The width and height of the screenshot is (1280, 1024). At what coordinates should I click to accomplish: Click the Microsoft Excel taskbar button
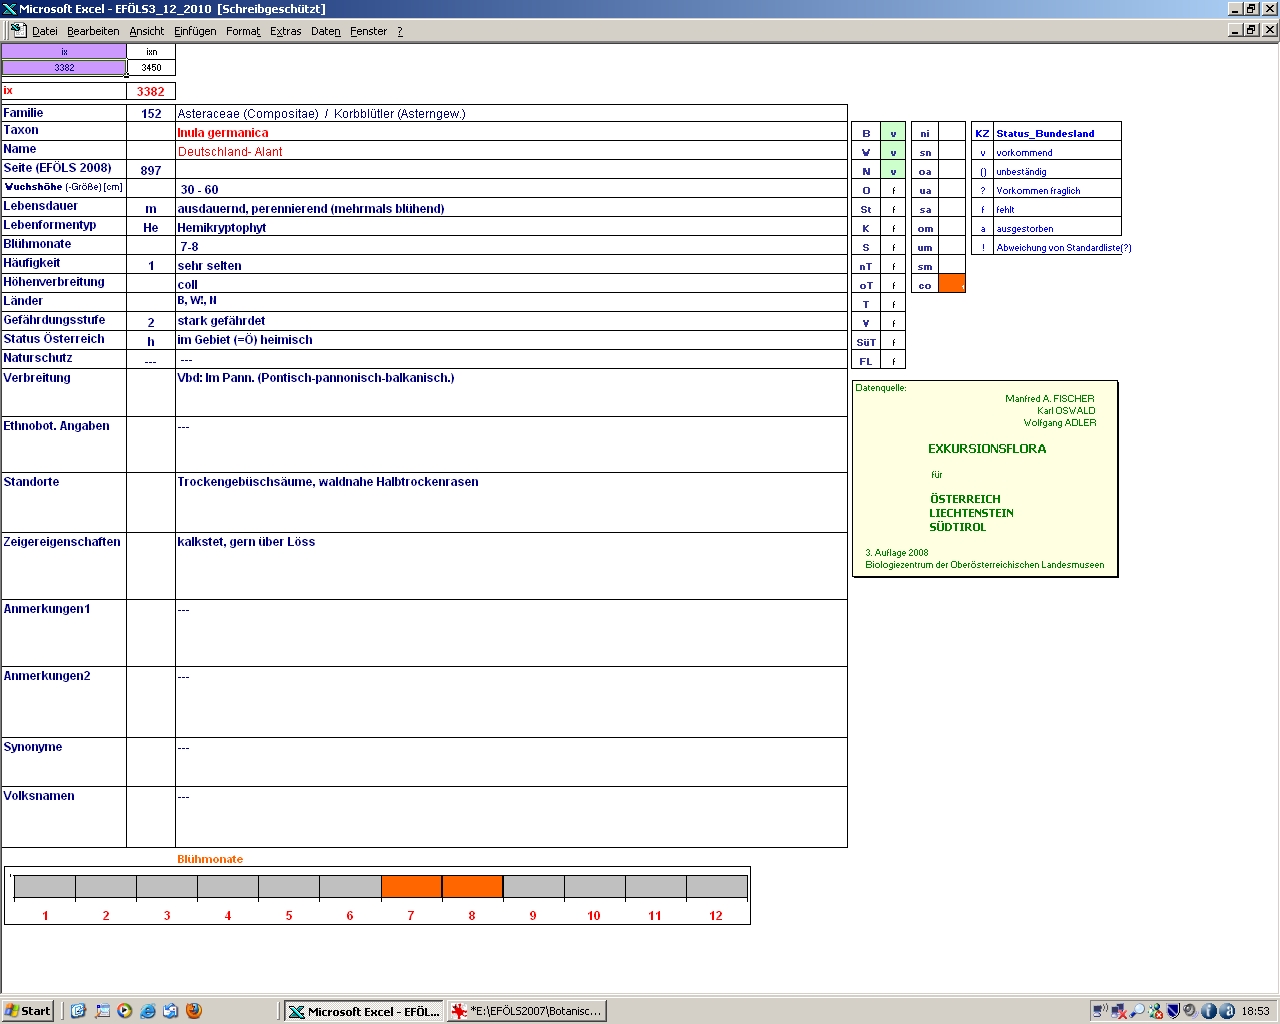364,1011
